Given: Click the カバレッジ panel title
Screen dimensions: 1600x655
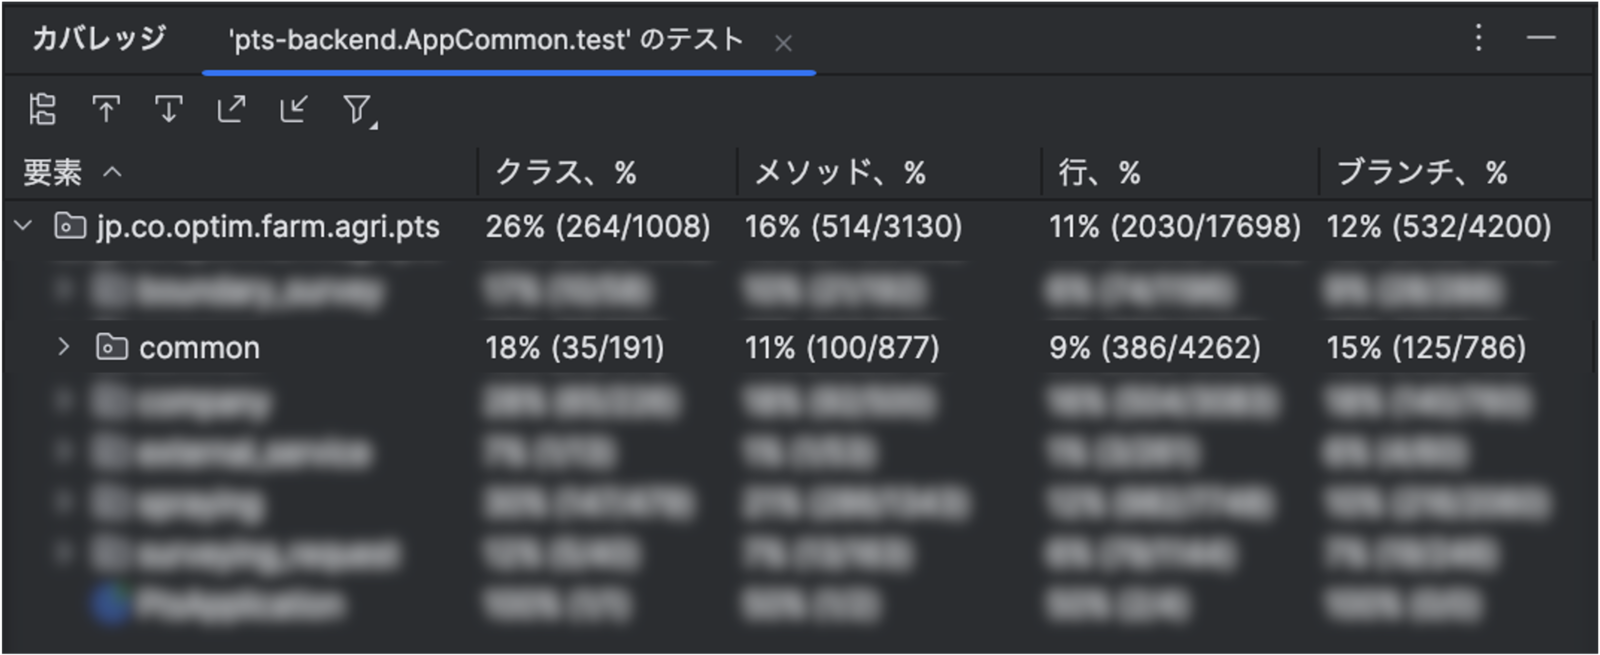Looking at the screenshot, I should pos(99,38).
